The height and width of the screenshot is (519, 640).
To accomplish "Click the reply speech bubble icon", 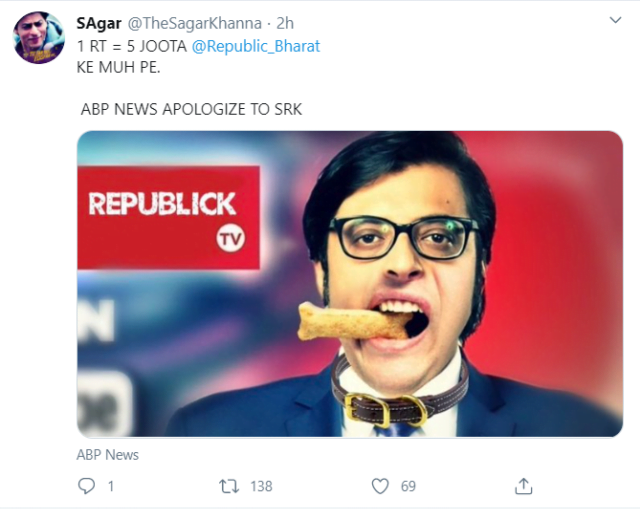I will (85, 486).
